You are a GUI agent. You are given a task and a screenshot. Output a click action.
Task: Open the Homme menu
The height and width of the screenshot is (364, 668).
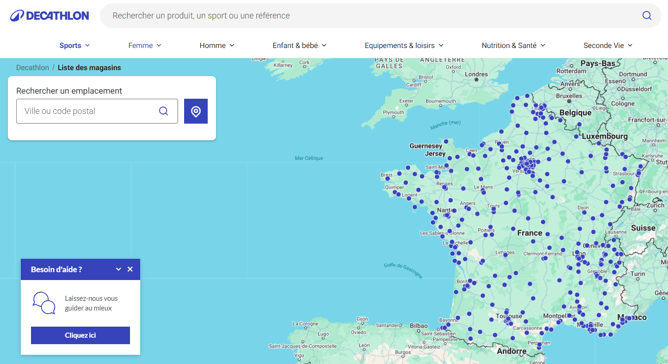pyautogui.click(x=217, y=45)
